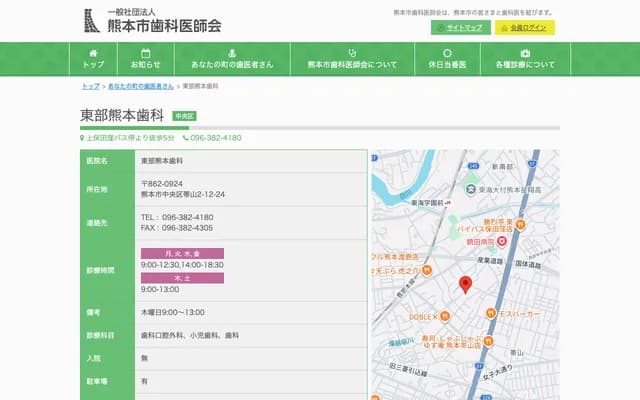Viewport: 640px width, 400px height.
Task: Click the 中央区 ward badge
Action: pos(184,116)
